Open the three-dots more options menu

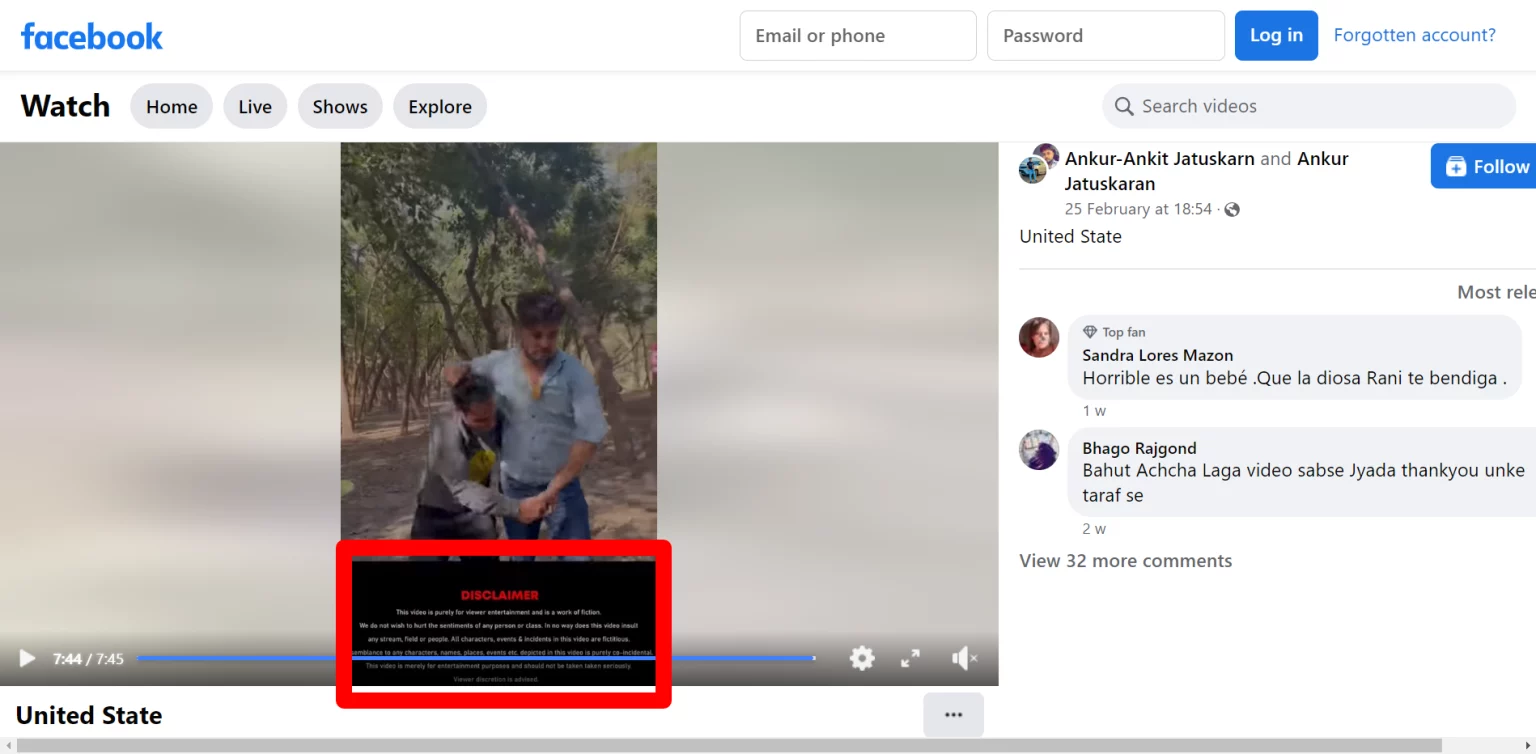tap(953, 715)
